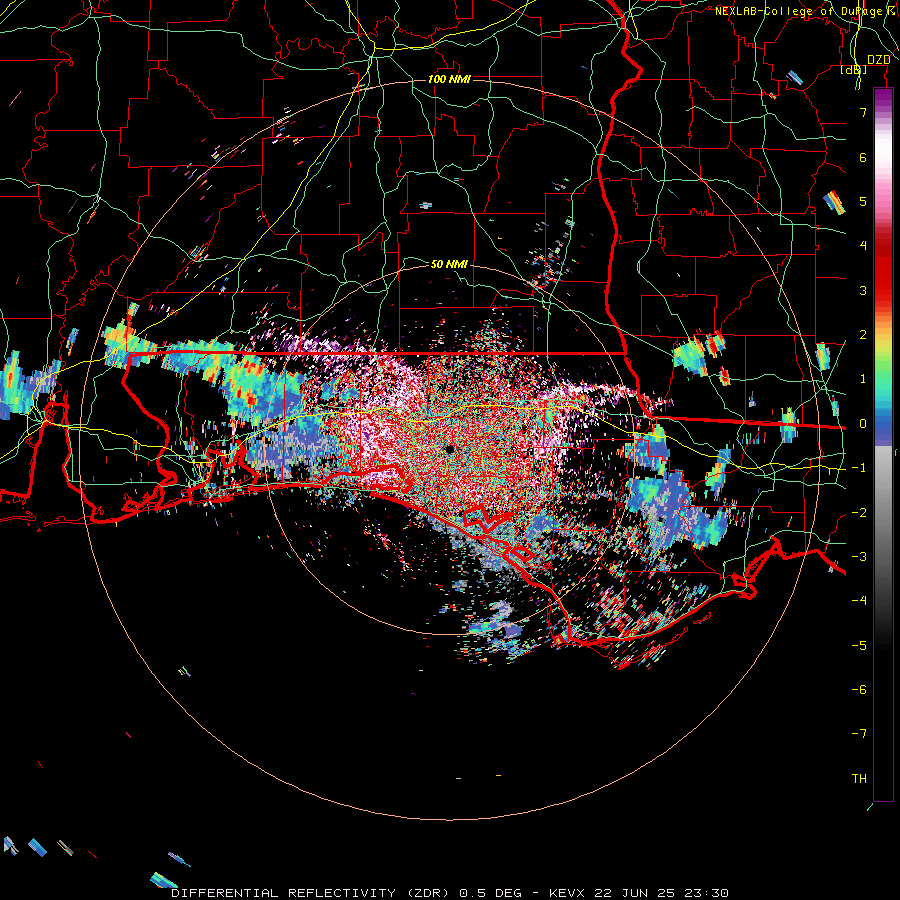Viewport: 900px width, 900px height.
Task: Click the 6 value on color scale
Action: (x=863, y=157)
